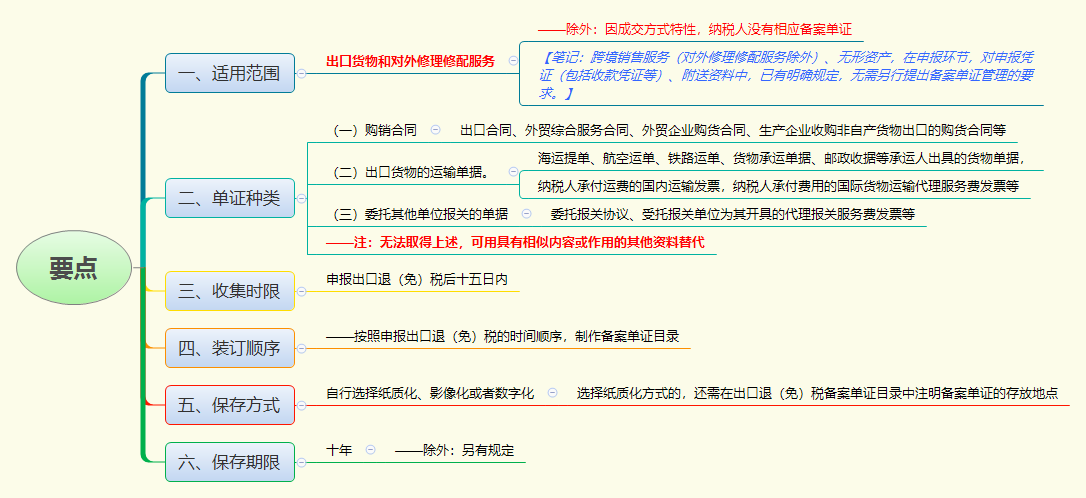Select the red 出口货物和对外修理修配服务 text
Screen dimensions: 1086x498
(x=411, y=61)
